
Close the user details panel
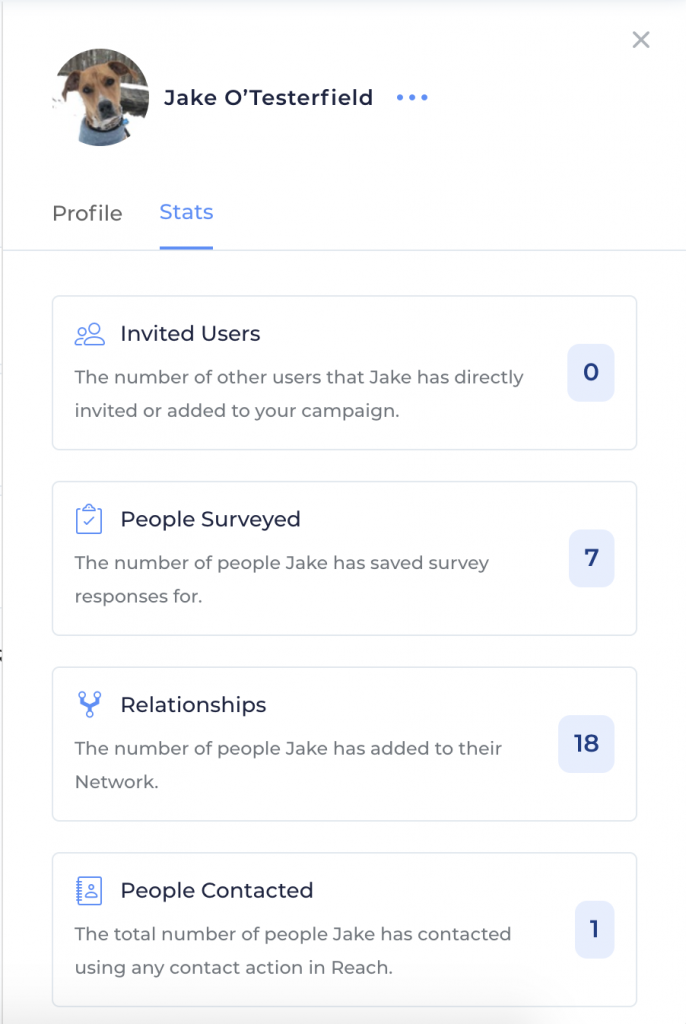(641, 40)
